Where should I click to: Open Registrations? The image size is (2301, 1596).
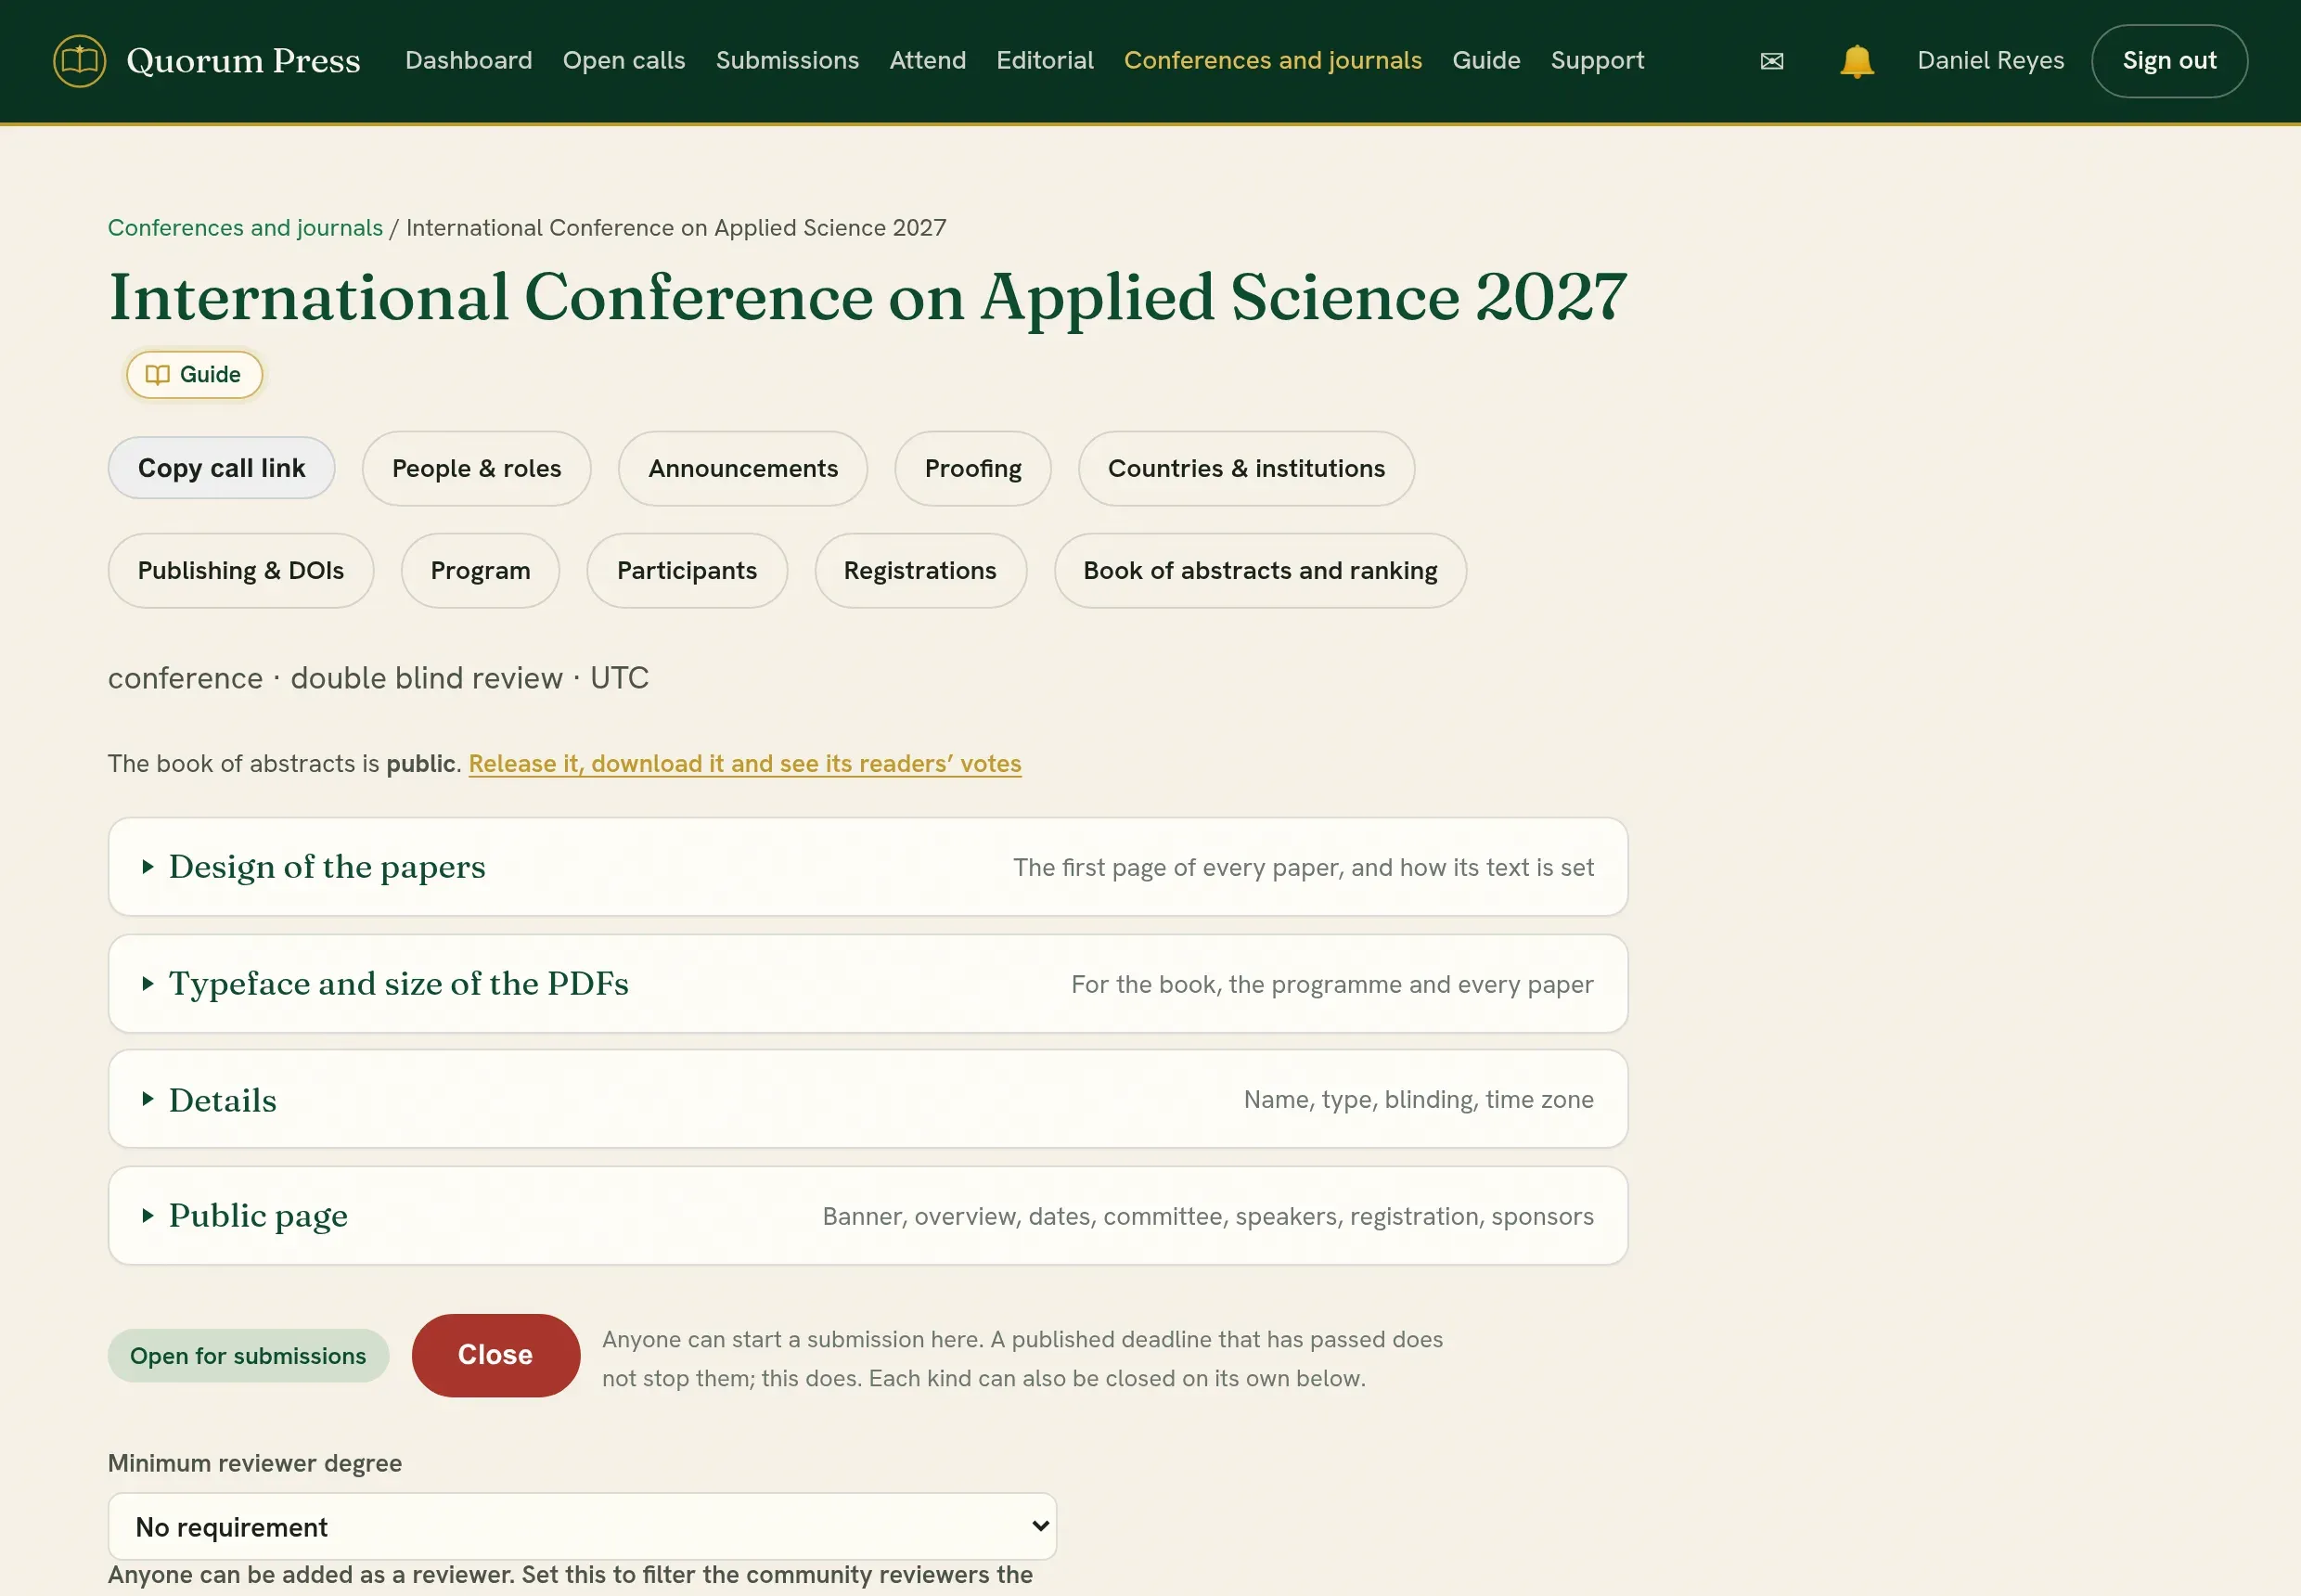[x=920, y=570]
